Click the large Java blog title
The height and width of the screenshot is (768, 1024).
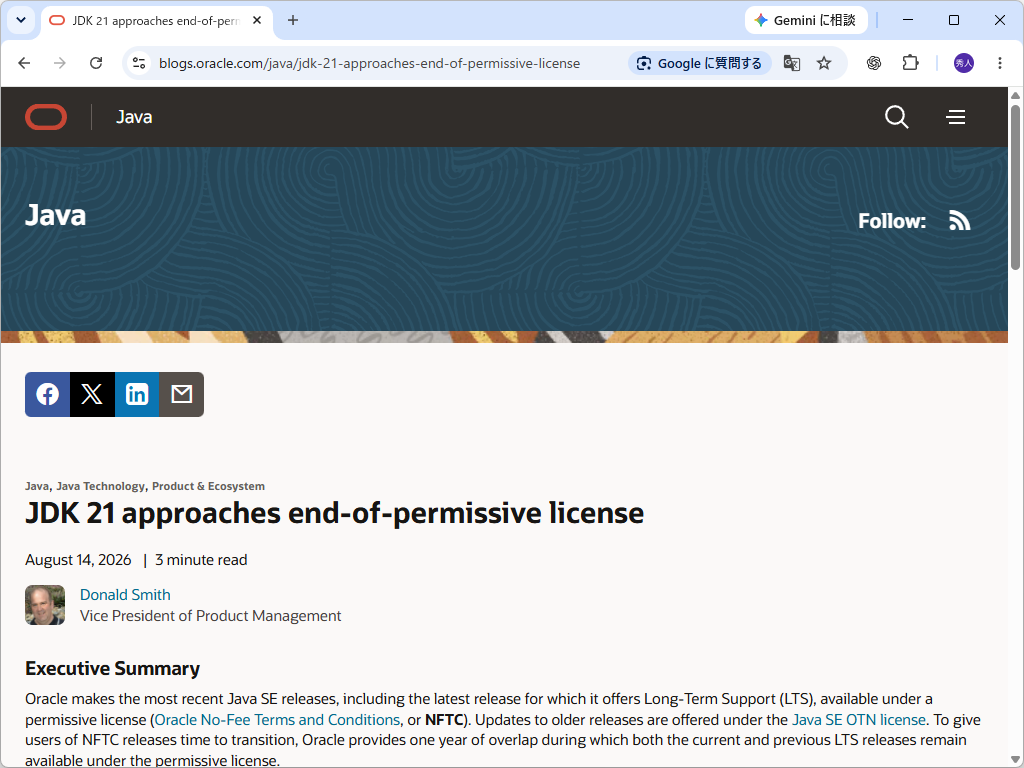coord(56,216)
